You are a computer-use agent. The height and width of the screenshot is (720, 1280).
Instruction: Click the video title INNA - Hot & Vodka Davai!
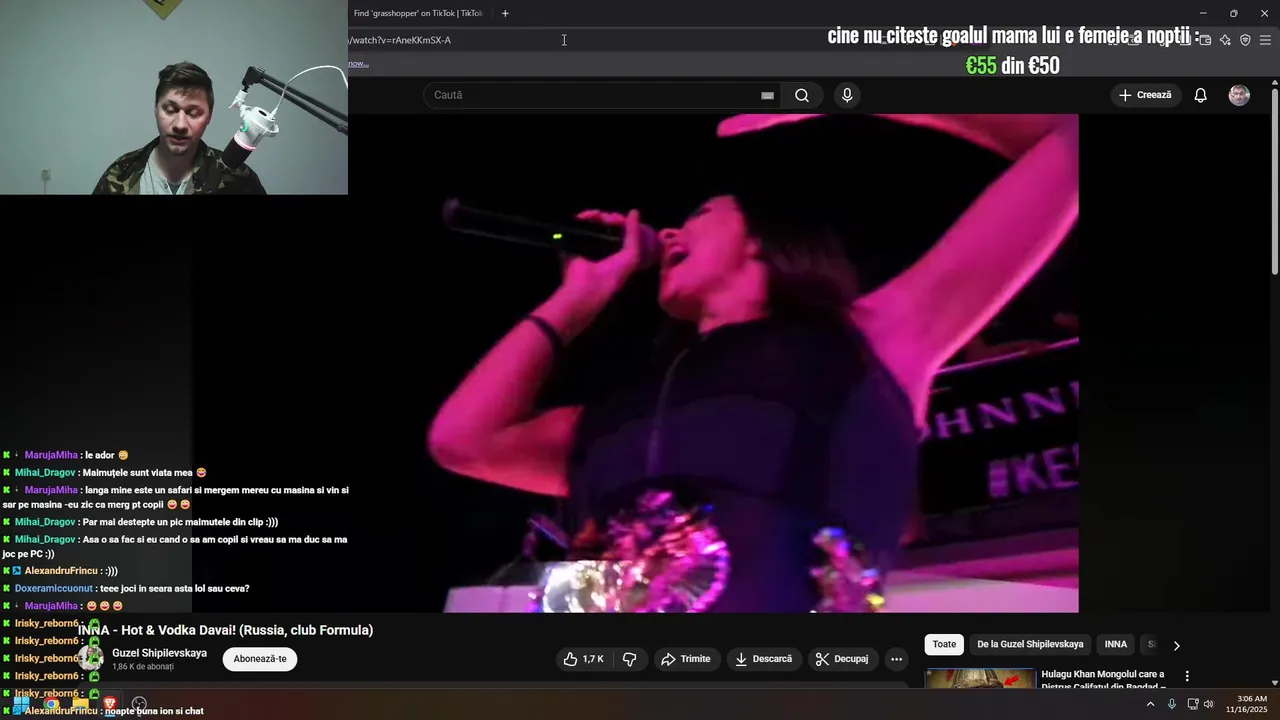pyautogui.click(x=226, y=630)
